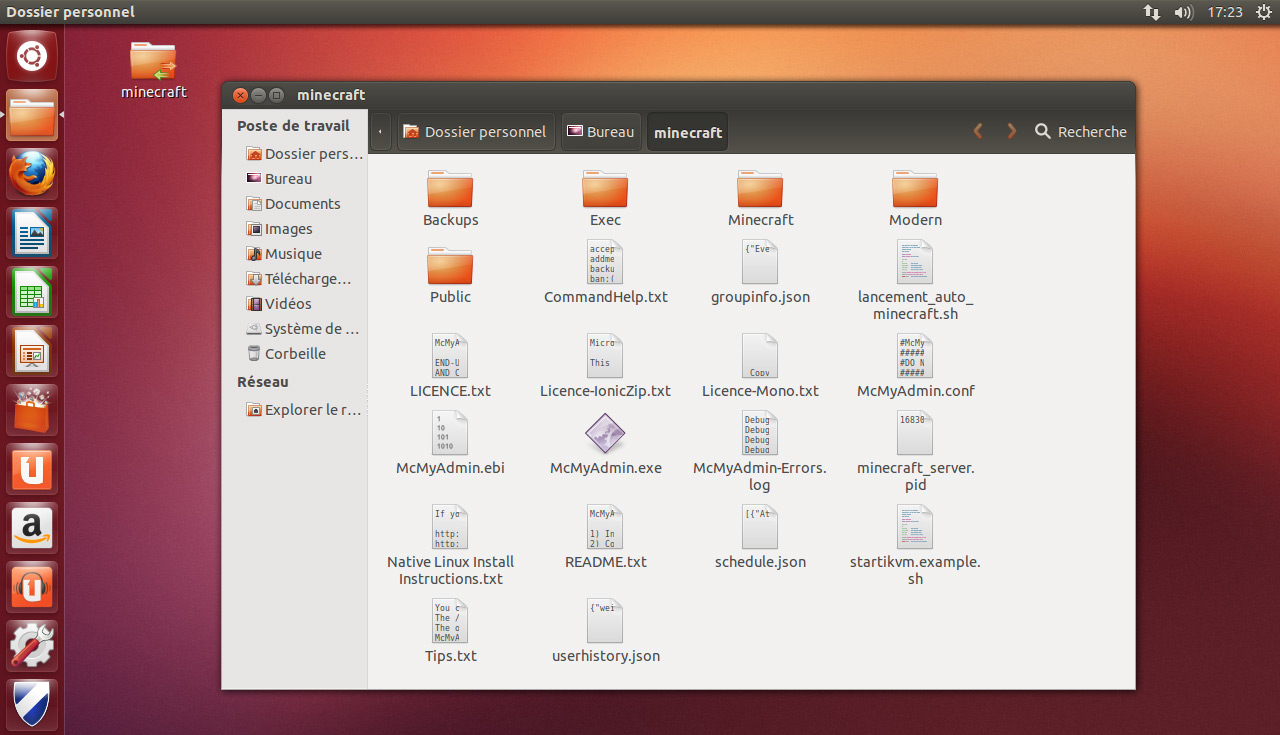Click the forward navigation arrow

pos(1011,132)
